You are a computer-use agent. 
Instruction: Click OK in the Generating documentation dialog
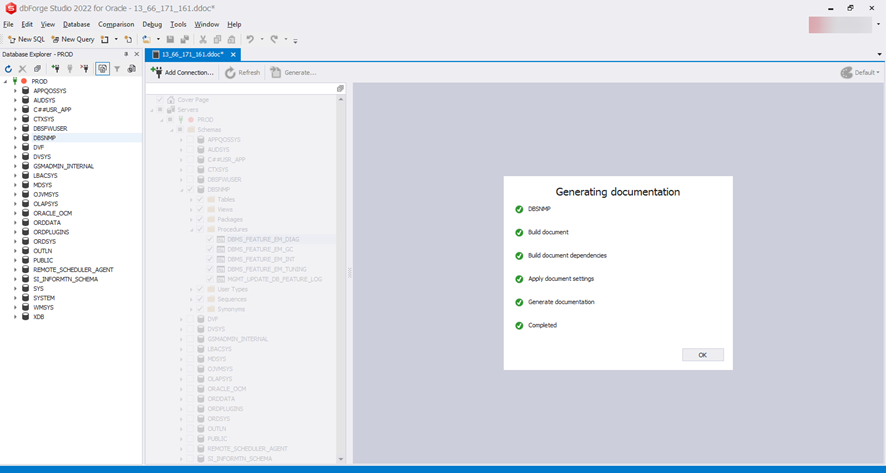click(702, 355)
